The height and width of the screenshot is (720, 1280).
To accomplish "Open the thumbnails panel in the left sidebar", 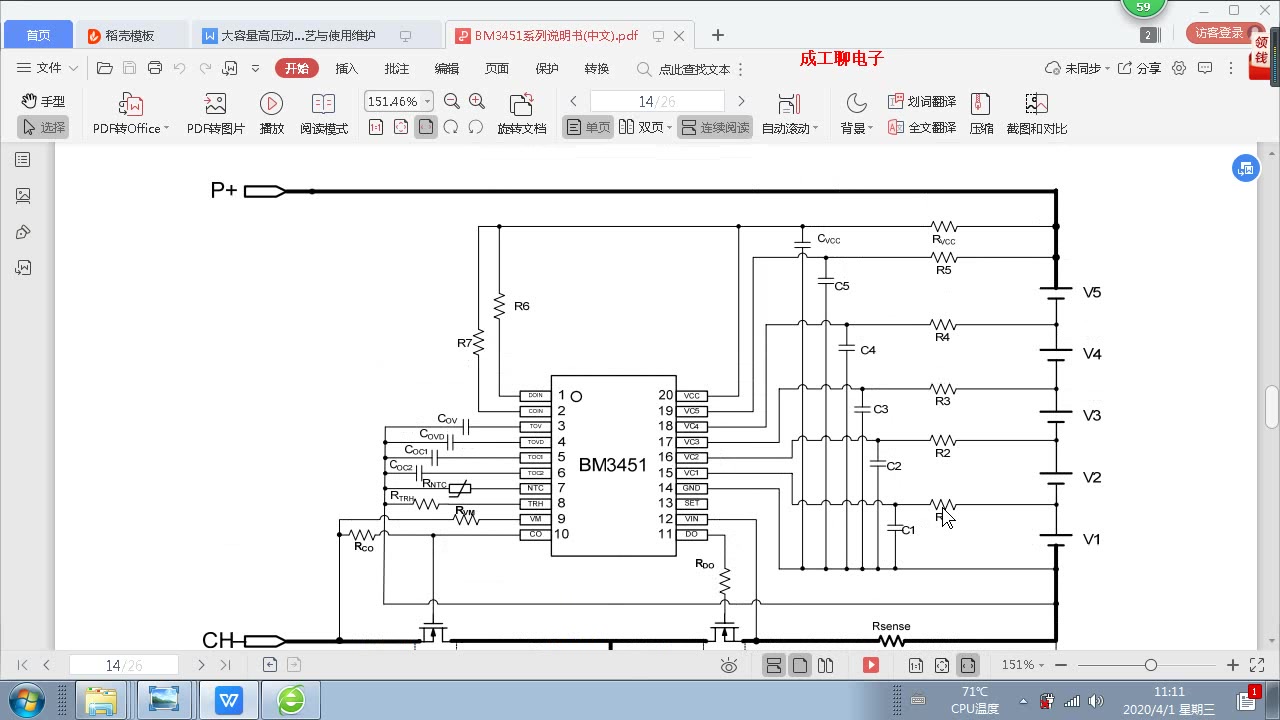I will tap(23, 196).
